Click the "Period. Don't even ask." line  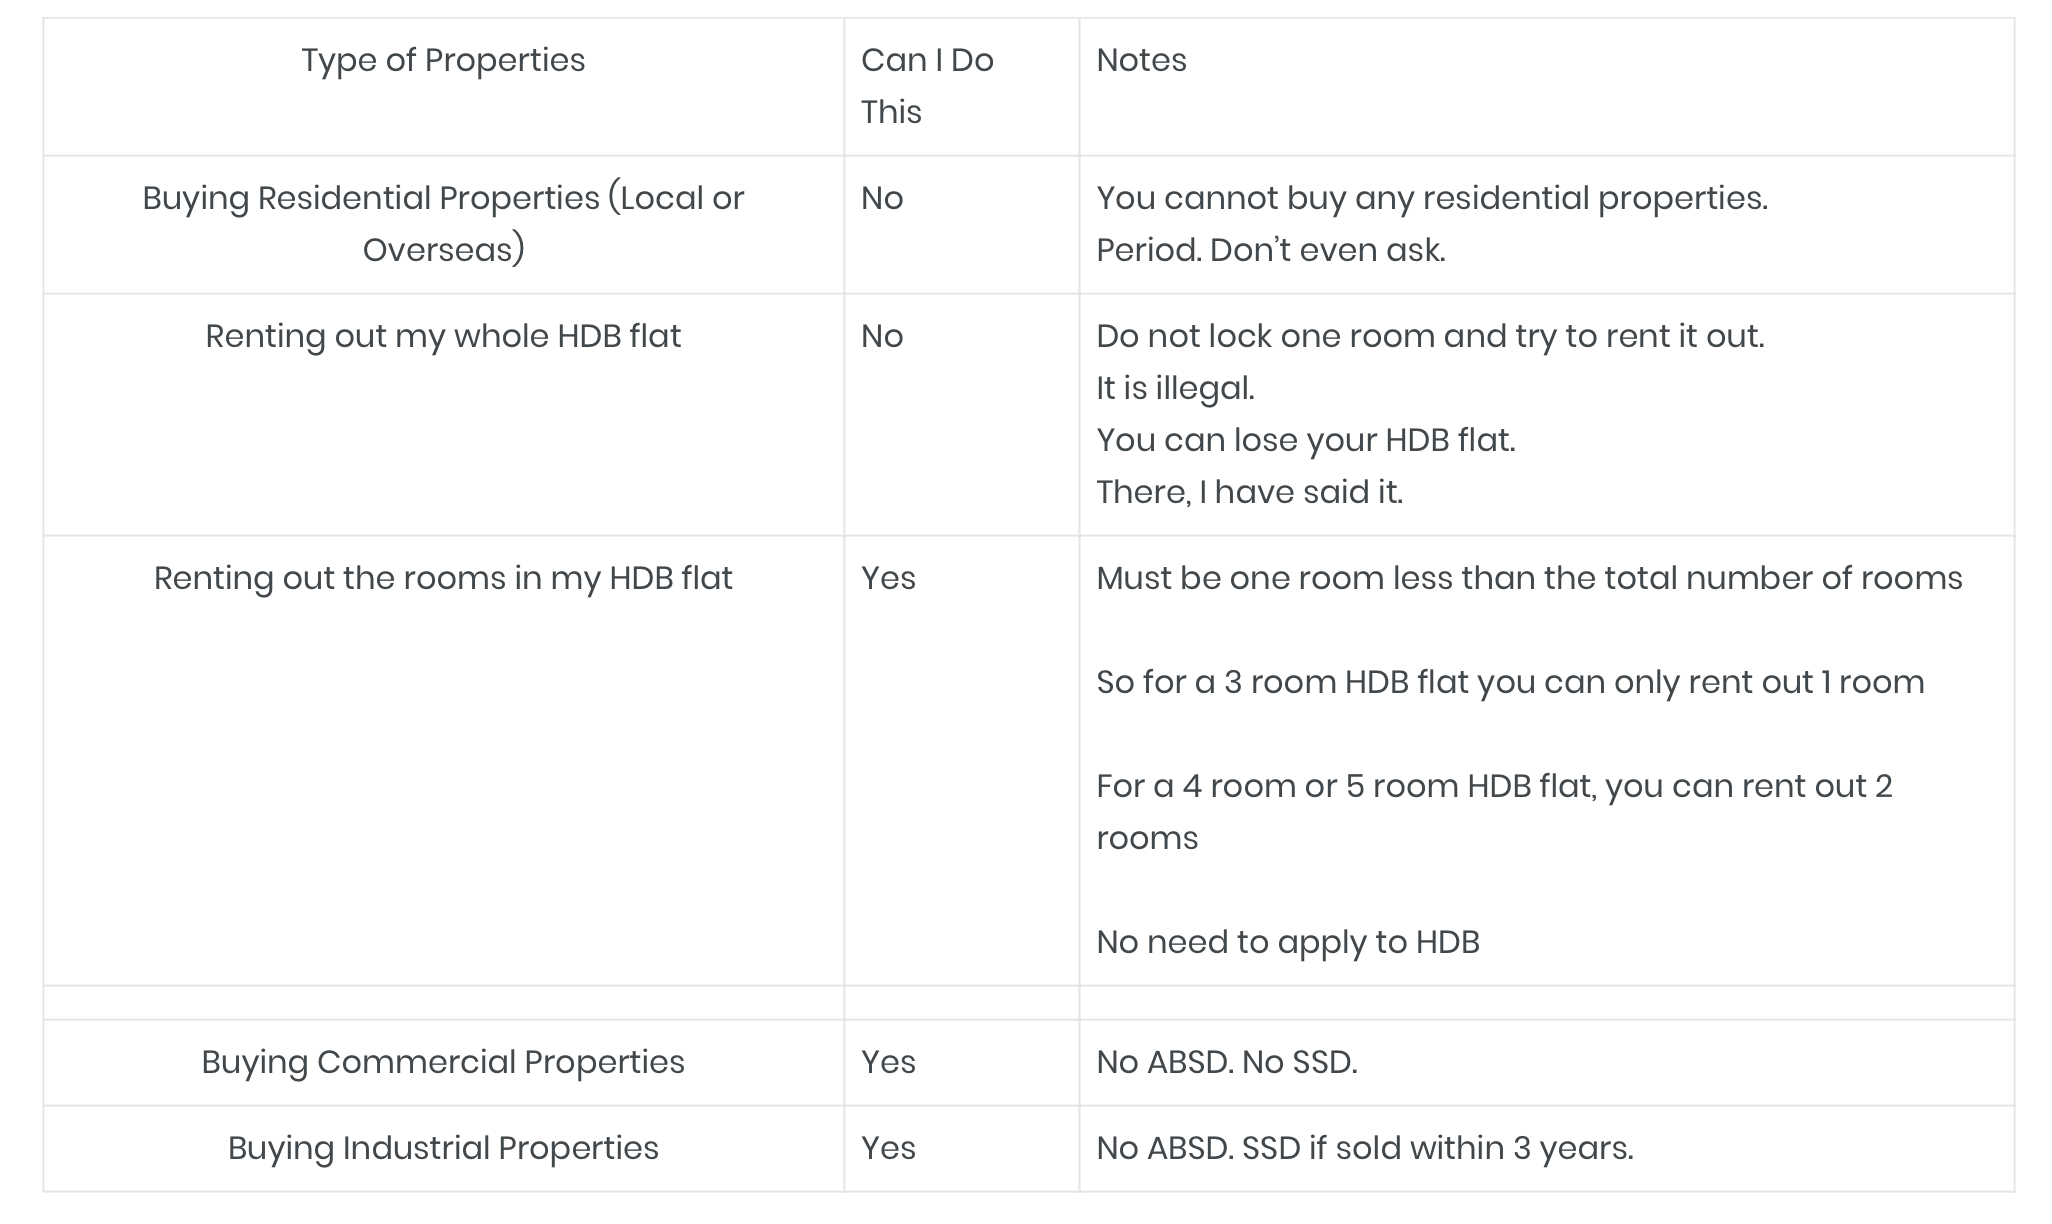[1270, 250]
